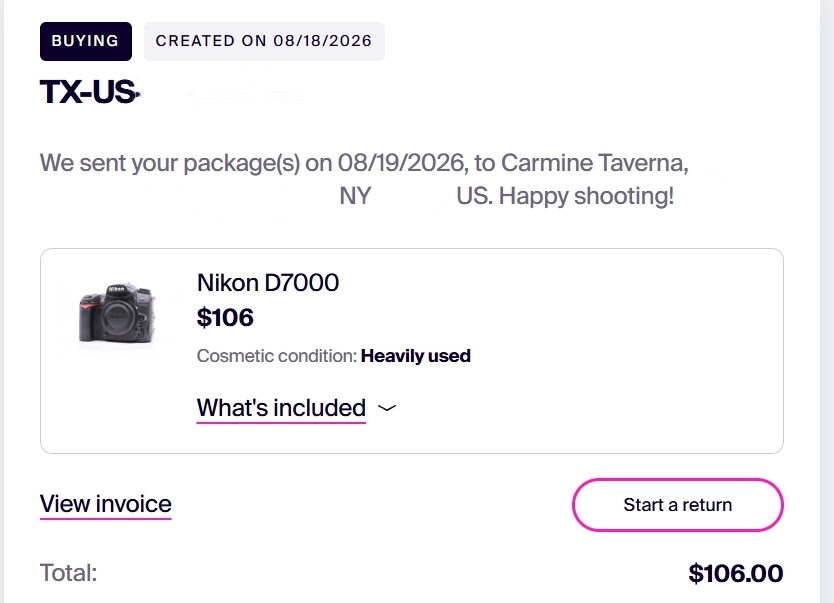Click the $106 item price
The image size is (834, 603).
click(225, 317)
